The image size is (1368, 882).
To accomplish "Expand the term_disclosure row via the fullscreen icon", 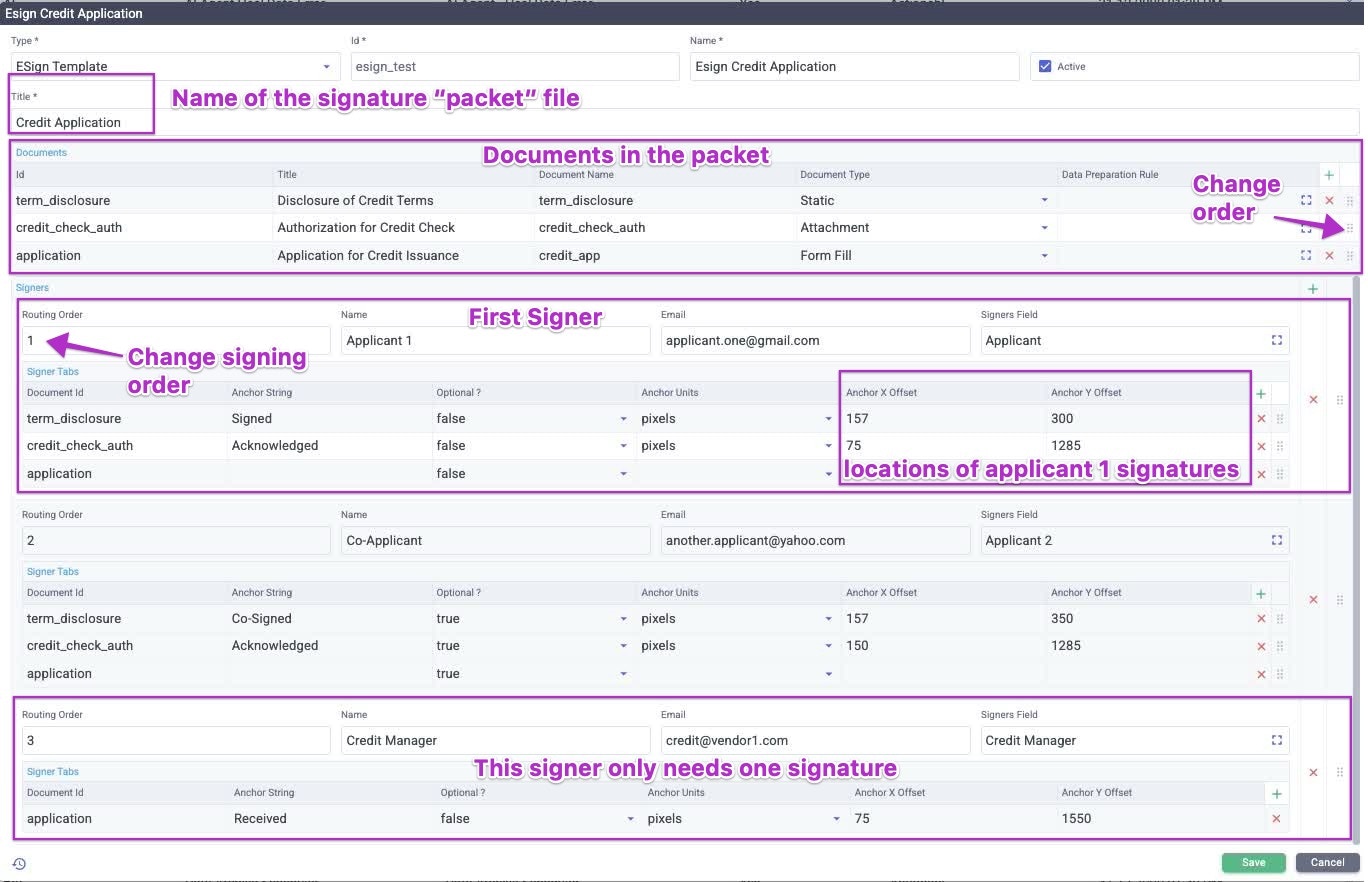I will (1306, 200).
